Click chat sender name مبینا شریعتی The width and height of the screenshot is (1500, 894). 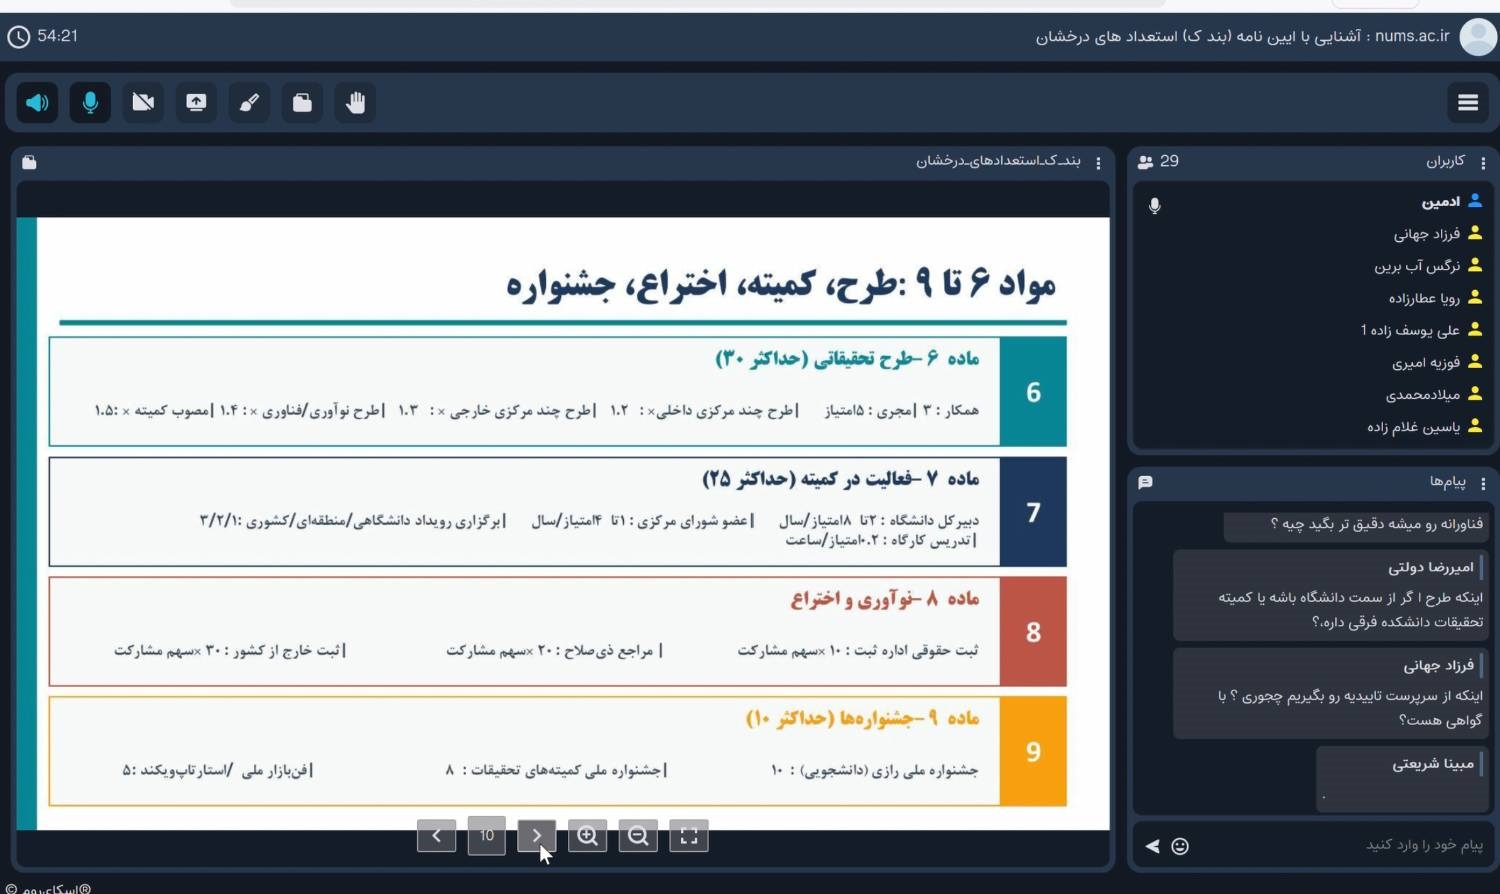[x=1433, y=764]
